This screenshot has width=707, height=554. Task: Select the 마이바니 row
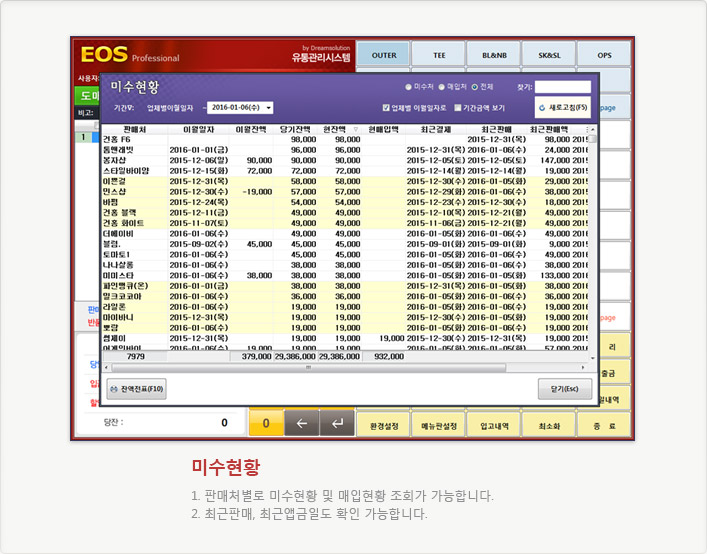pyautogui.click(x=345, y=317)
